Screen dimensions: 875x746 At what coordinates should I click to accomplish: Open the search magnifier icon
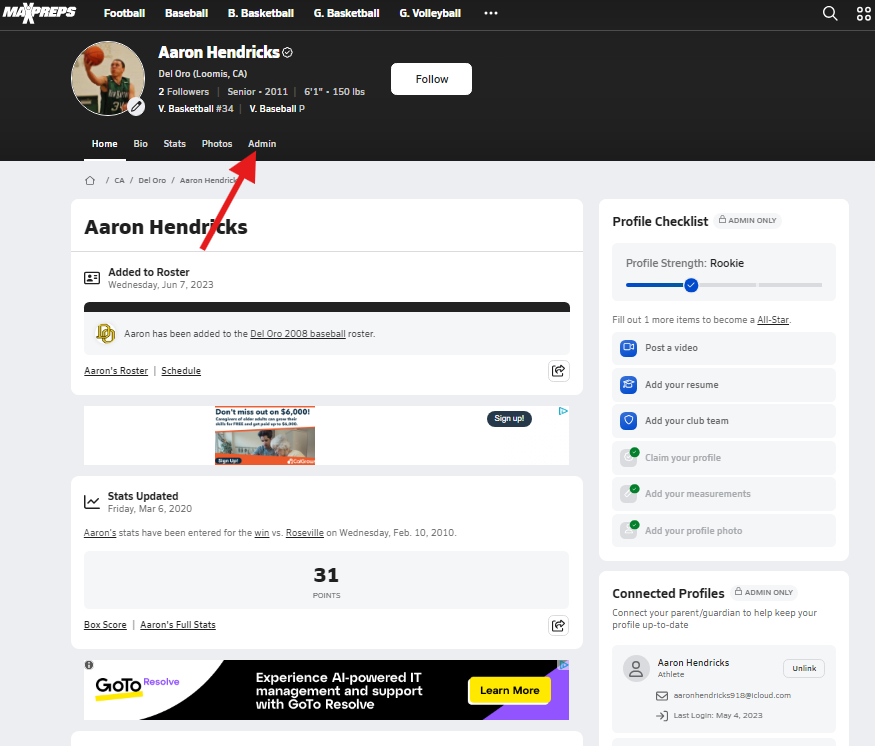click(829, 13)
